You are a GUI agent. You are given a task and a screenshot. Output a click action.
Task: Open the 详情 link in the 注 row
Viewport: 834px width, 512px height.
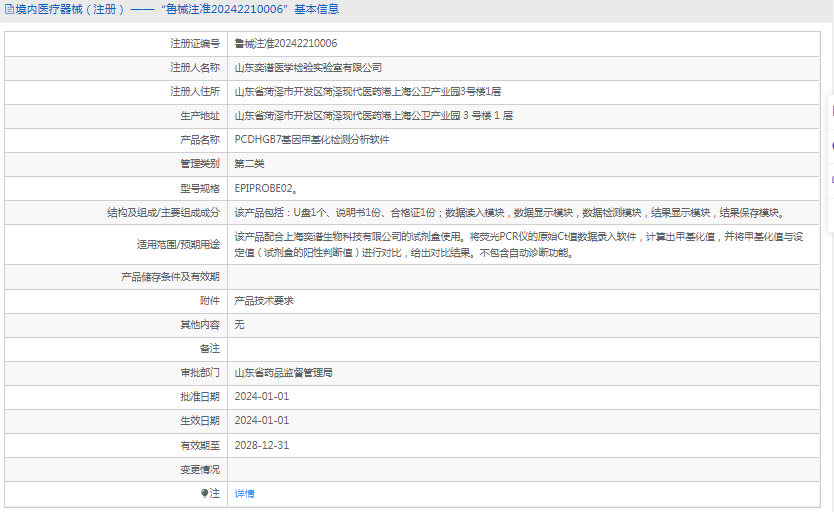pyautogui.click(x=244, y=494)
